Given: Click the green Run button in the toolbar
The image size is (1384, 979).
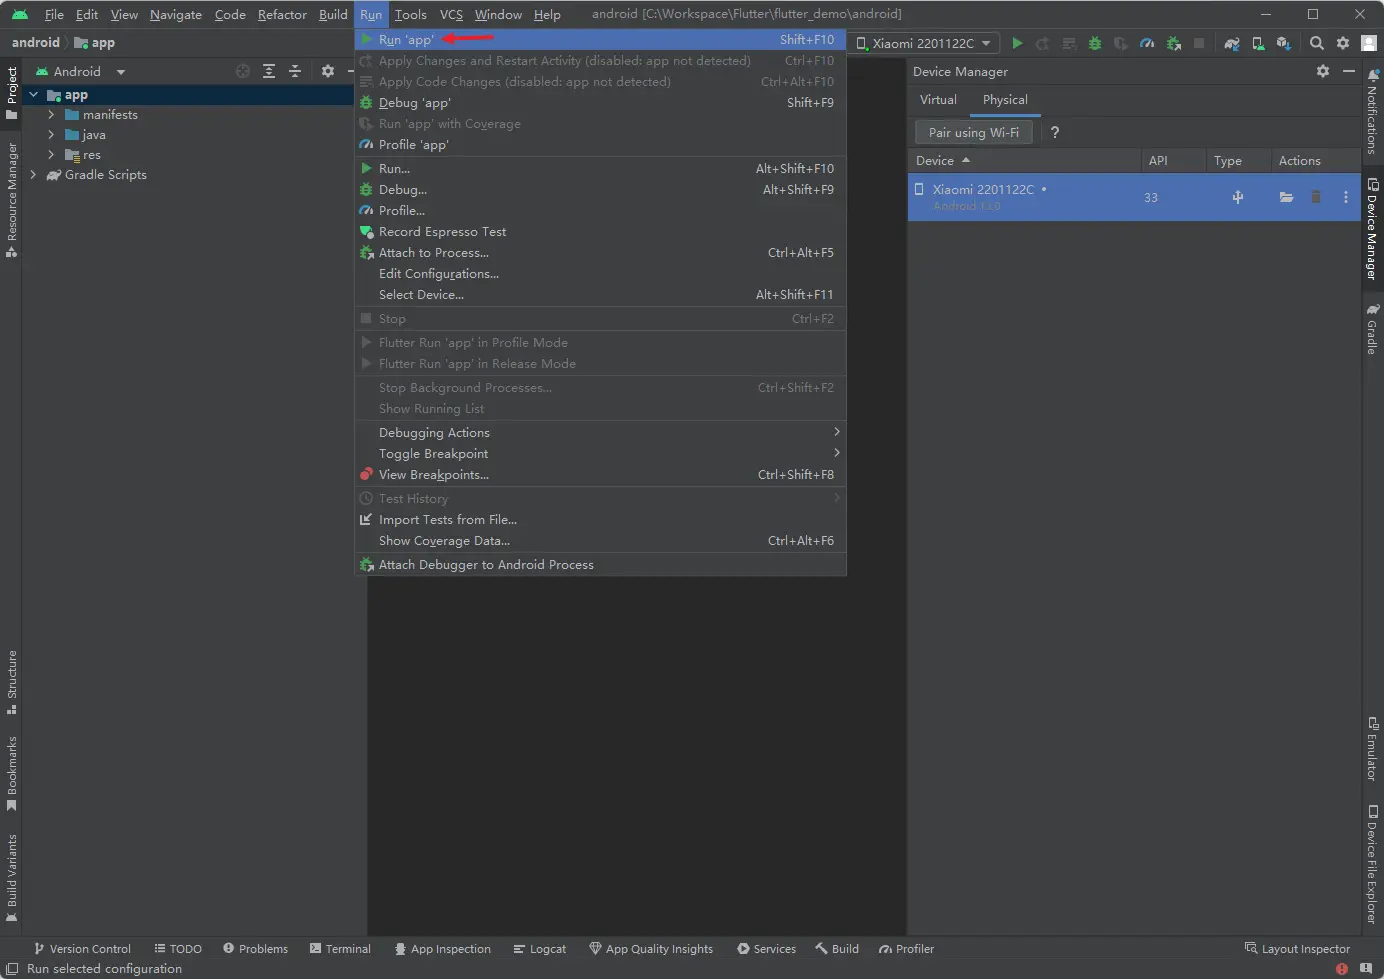Looking at the screenshot, I should 1017,43.
